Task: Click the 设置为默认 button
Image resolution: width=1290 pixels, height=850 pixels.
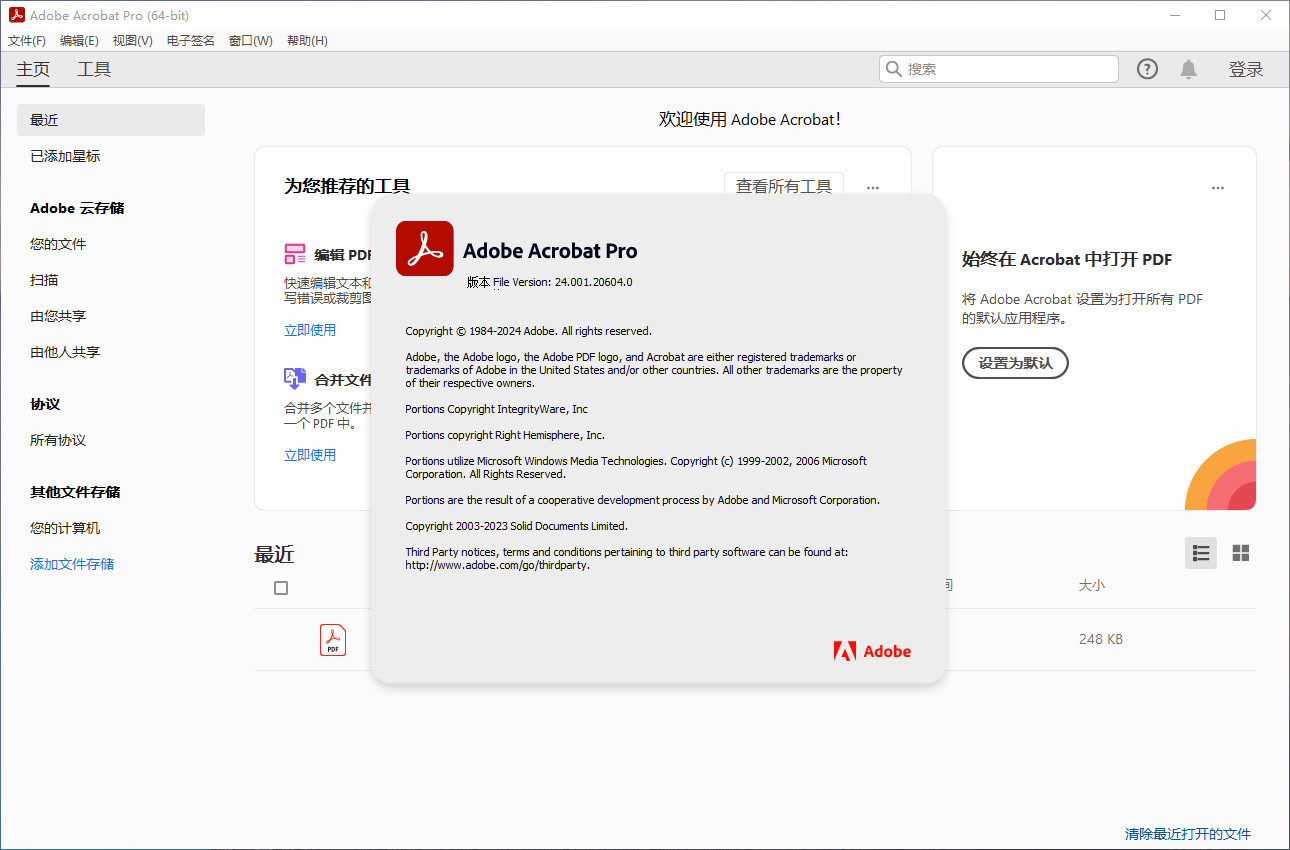Action: pyautogui.click(x=1014, y=363)
